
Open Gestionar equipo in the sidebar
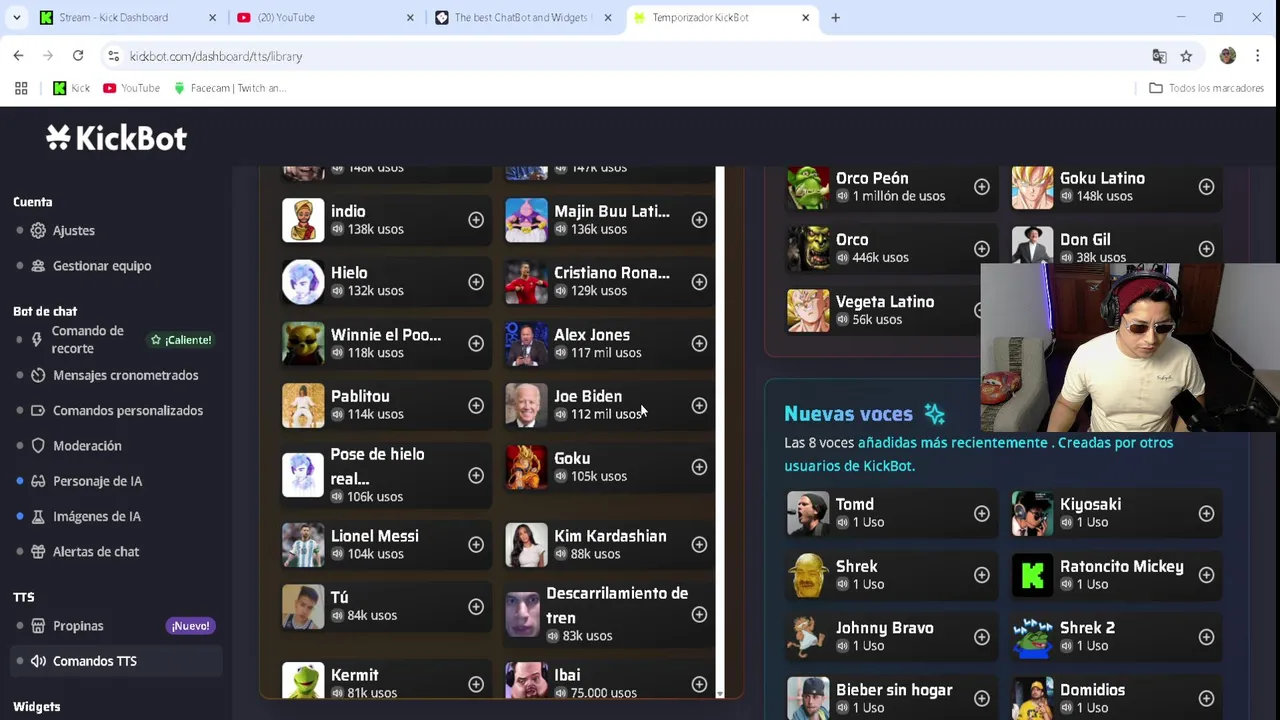(x=101, y=266)
